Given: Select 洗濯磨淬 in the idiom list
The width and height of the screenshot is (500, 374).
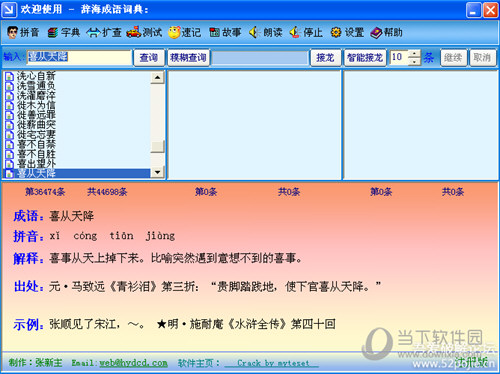Looking at the screenshot, I should point(36,95).
